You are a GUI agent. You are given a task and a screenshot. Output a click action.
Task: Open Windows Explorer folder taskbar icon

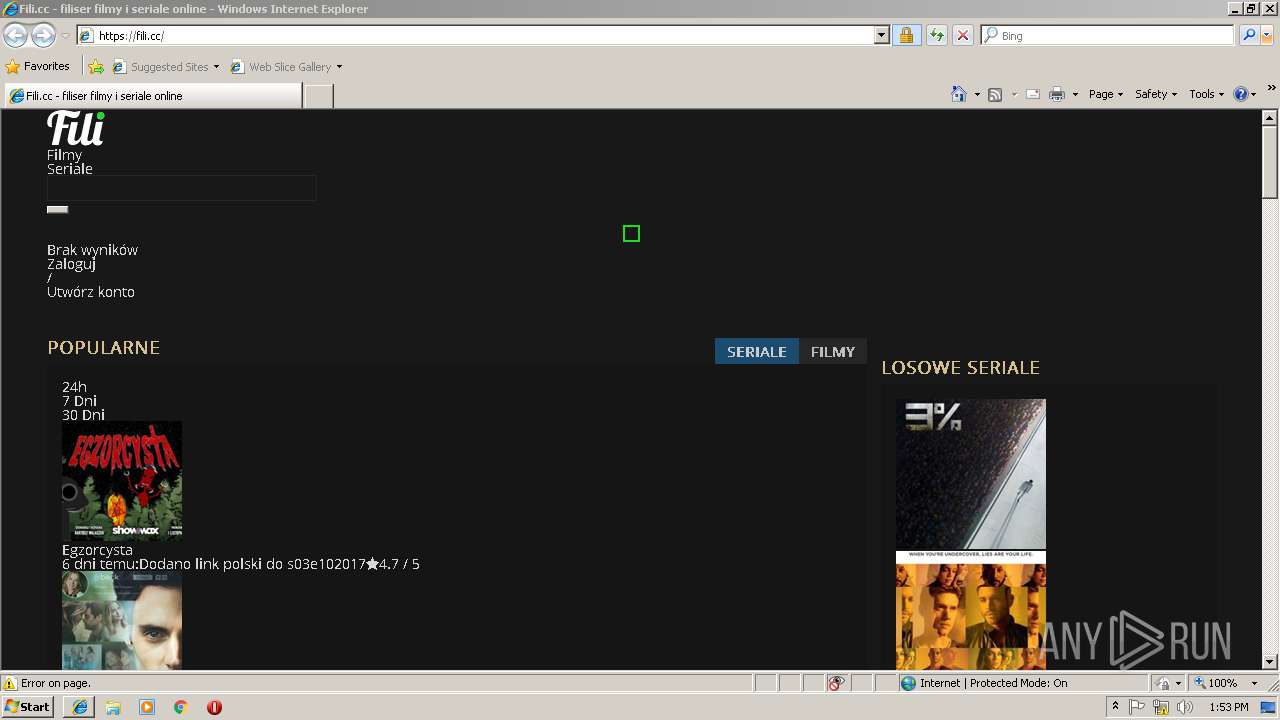(x=113, y=707)
